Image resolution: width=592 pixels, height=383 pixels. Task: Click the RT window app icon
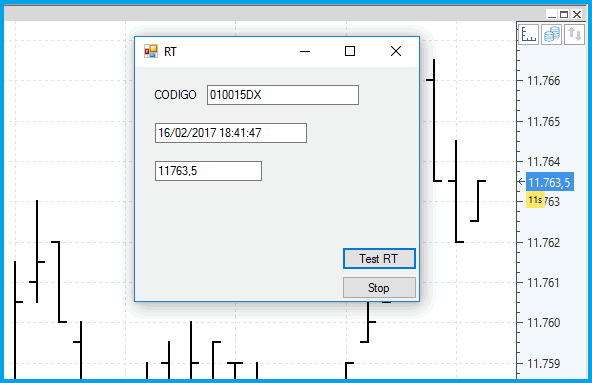[151, 51]
